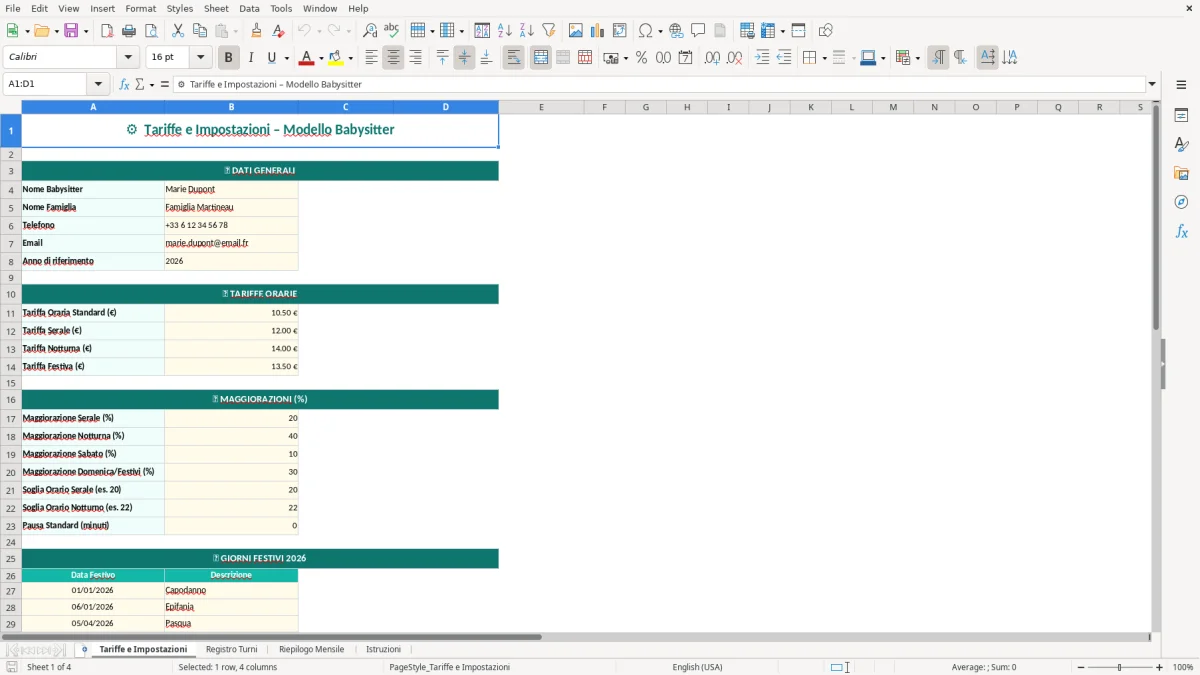Open sidebar Navigator deck

1181,202
